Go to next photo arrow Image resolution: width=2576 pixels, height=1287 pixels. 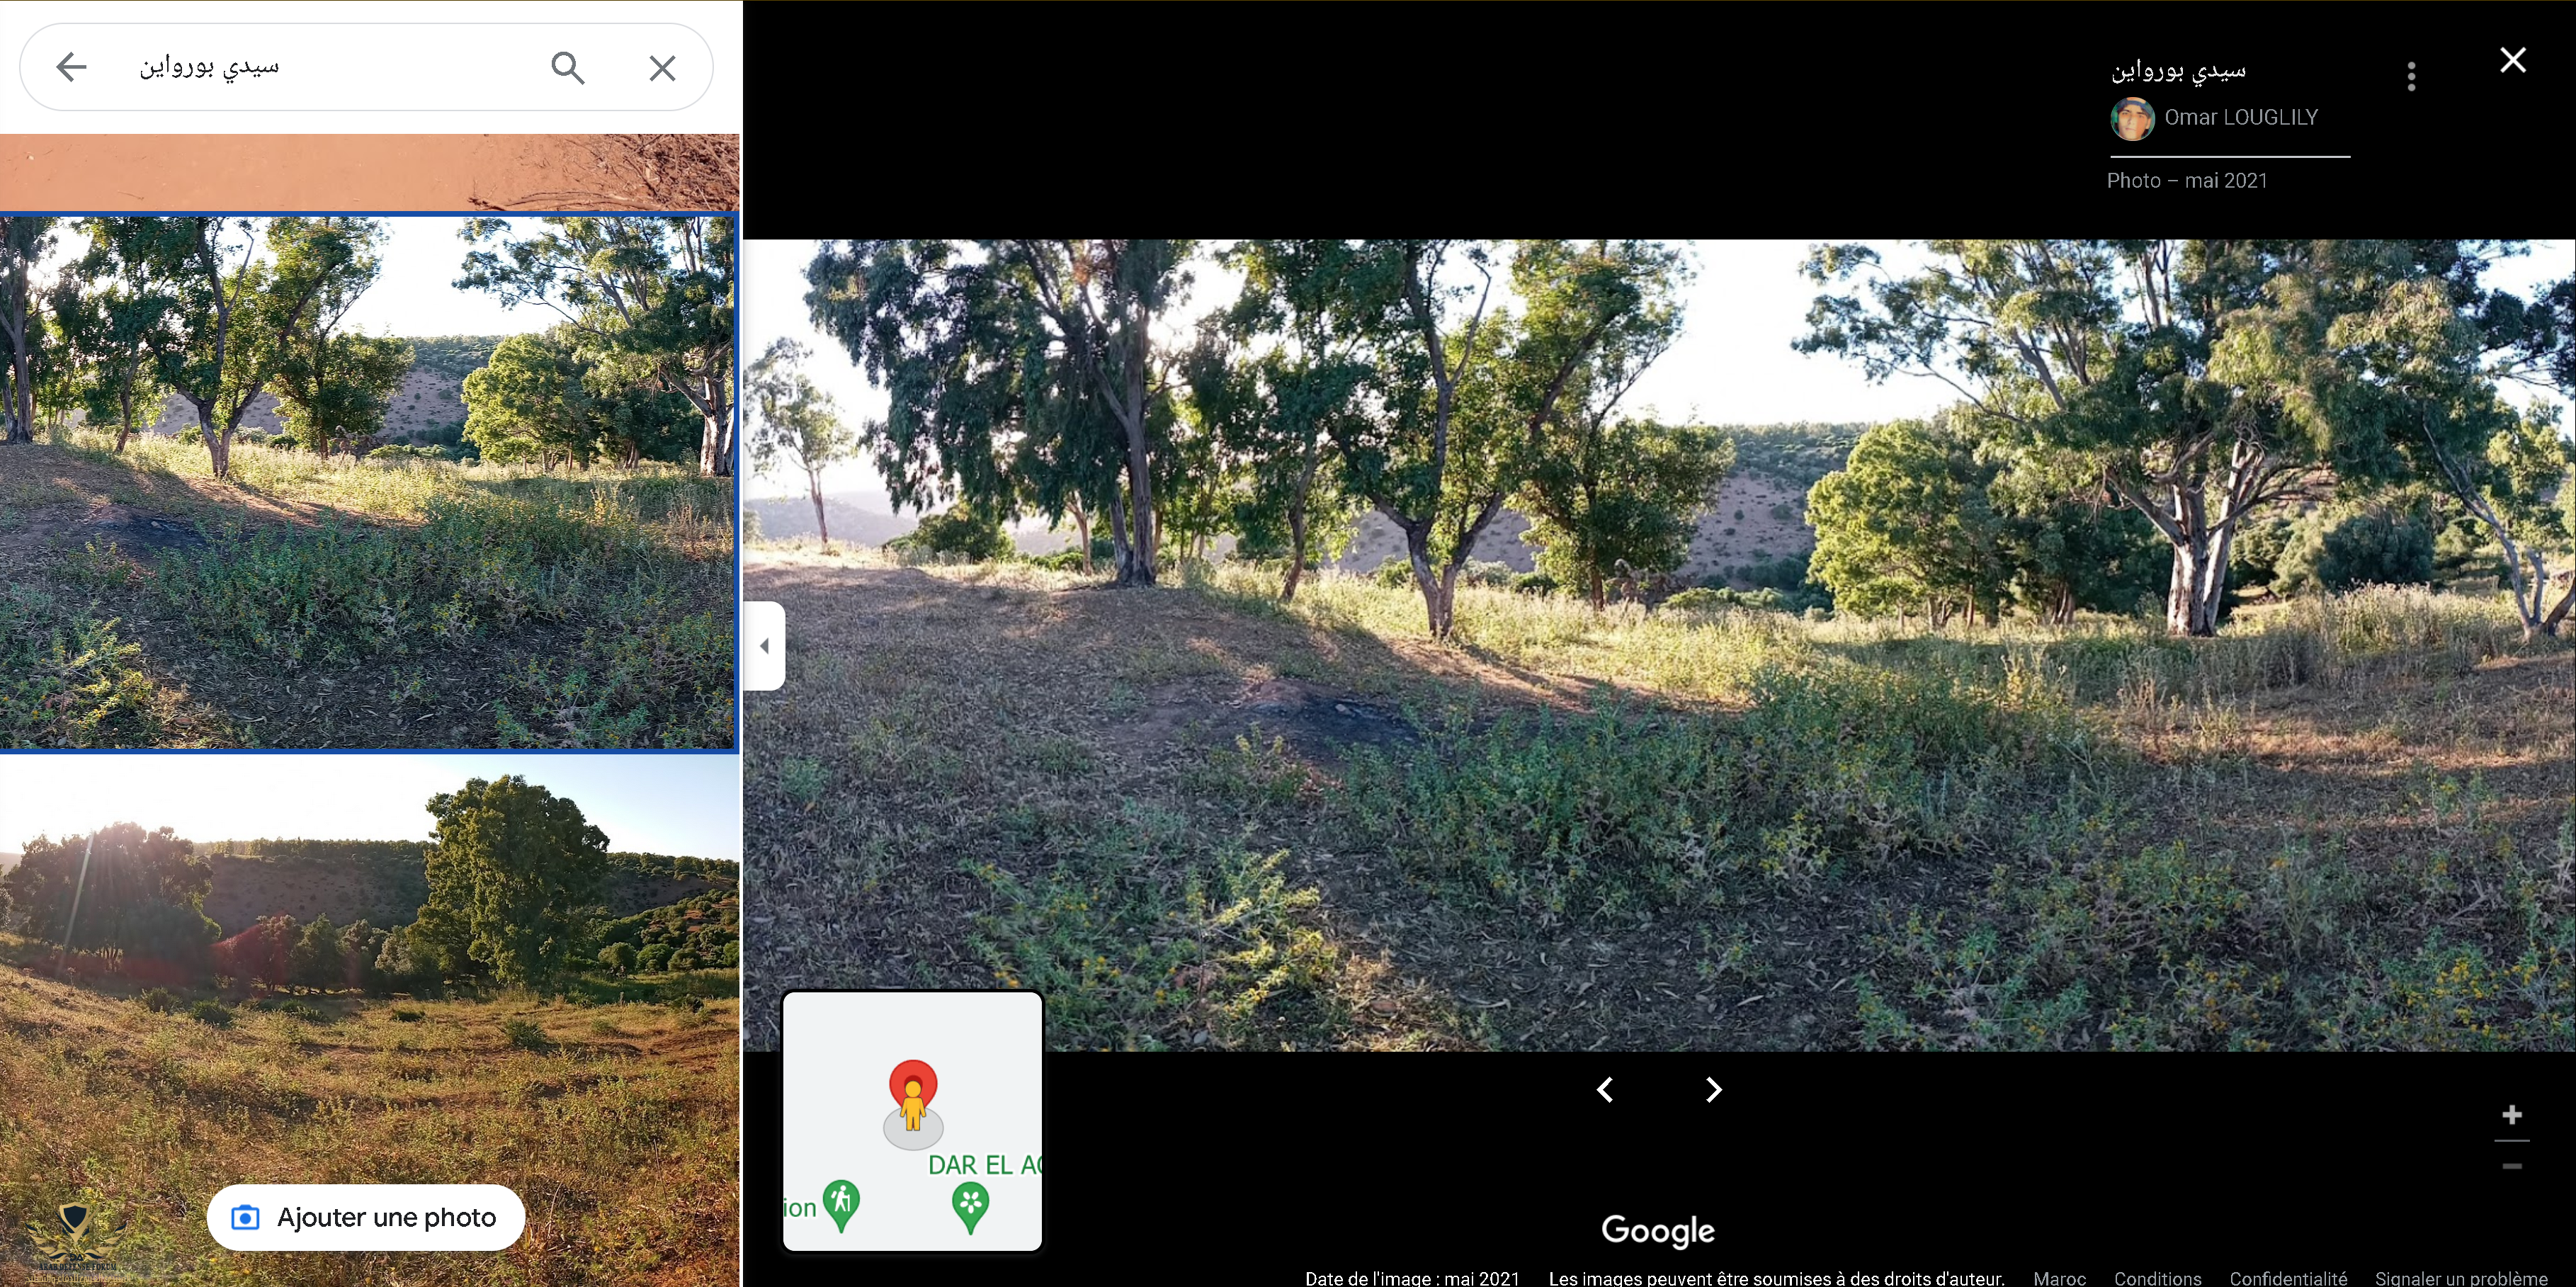[x=1713, y=1089]
